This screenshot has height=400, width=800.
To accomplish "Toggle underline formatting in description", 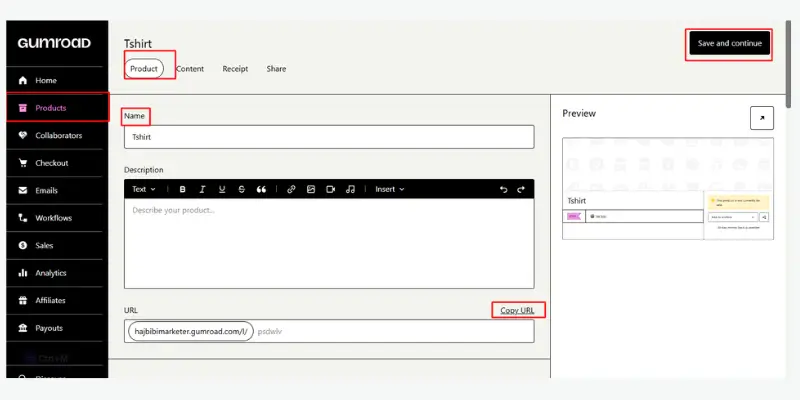I will point(222,189).
